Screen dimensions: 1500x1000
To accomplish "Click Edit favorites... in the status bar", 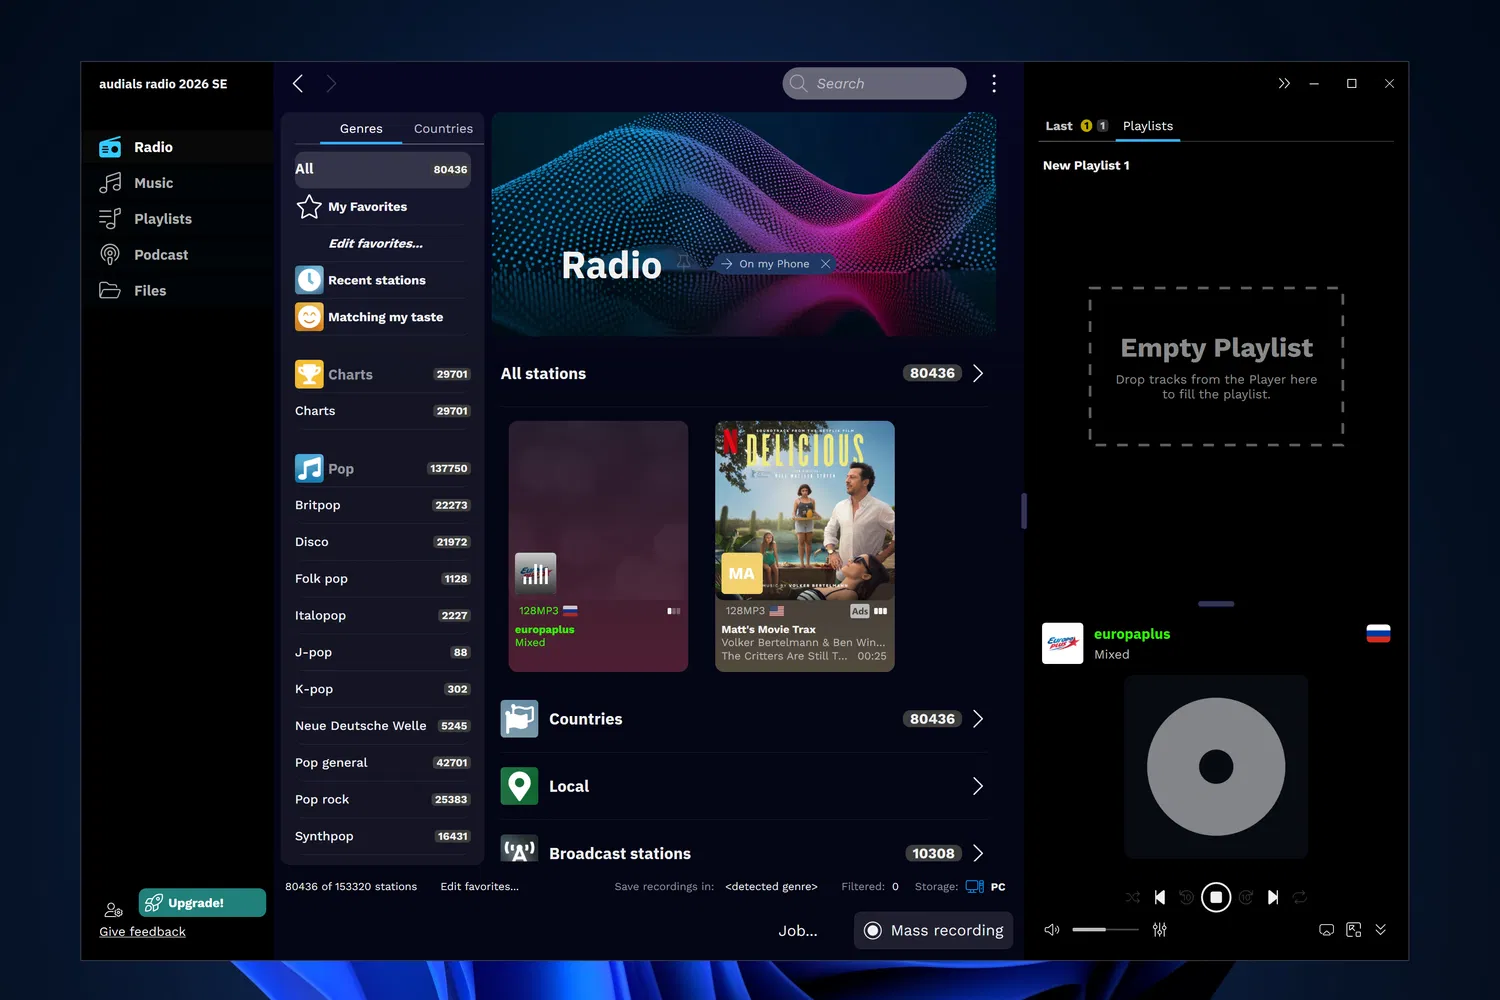I will [x=480, y=887].
